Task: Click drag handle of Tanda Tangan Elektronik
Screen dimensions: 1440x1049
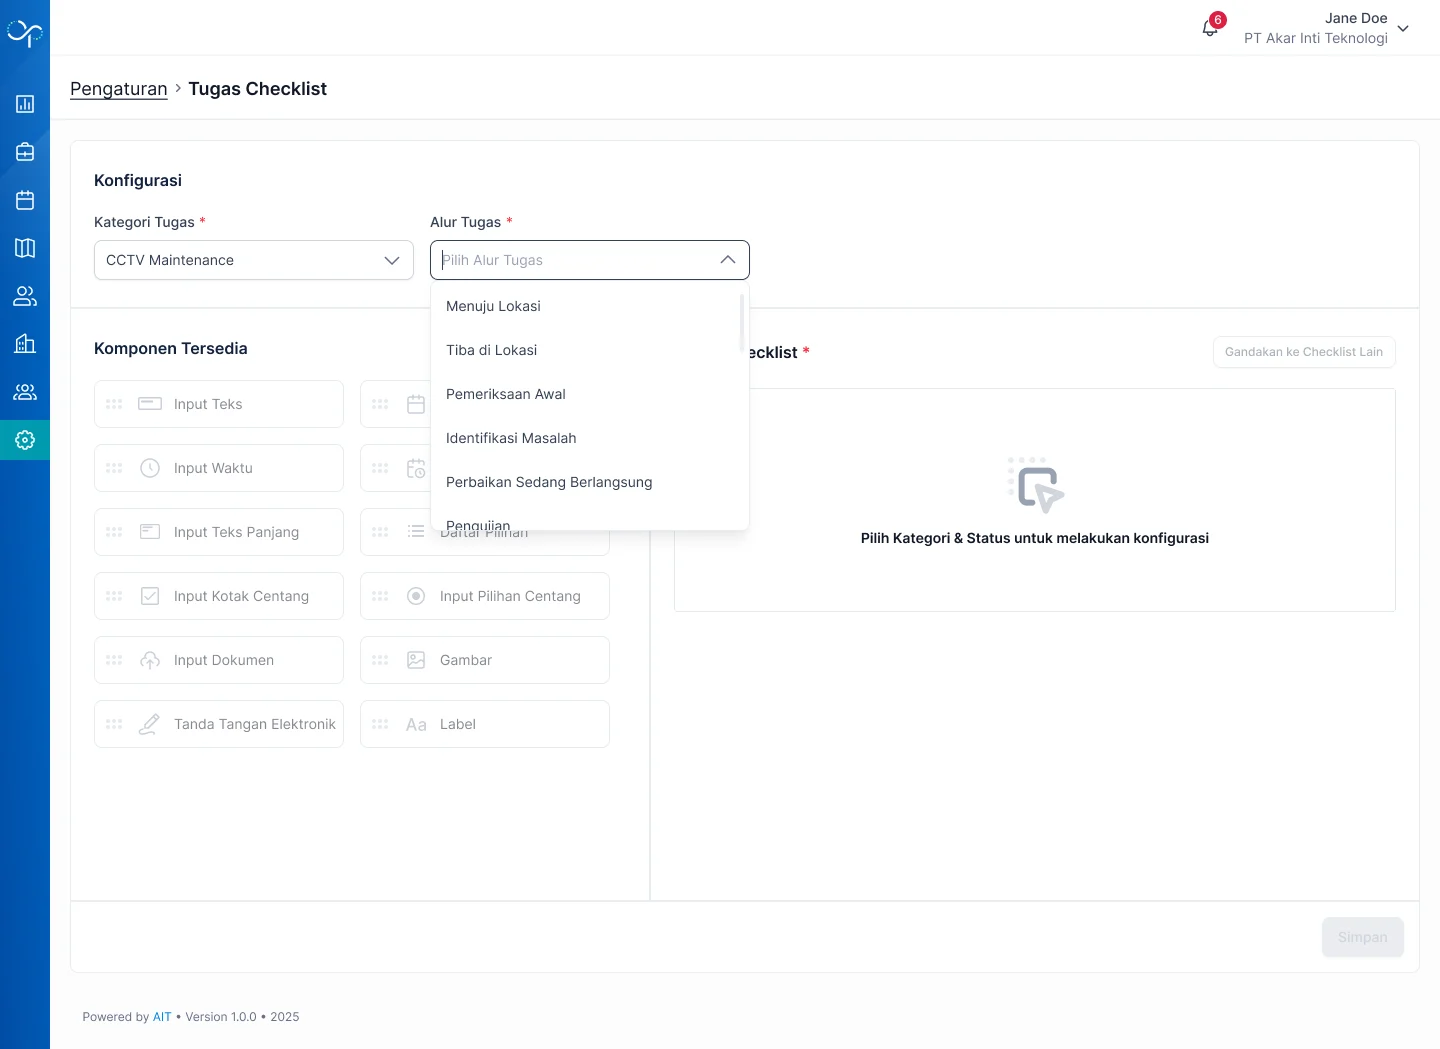Action: click(x=114, y=724)
